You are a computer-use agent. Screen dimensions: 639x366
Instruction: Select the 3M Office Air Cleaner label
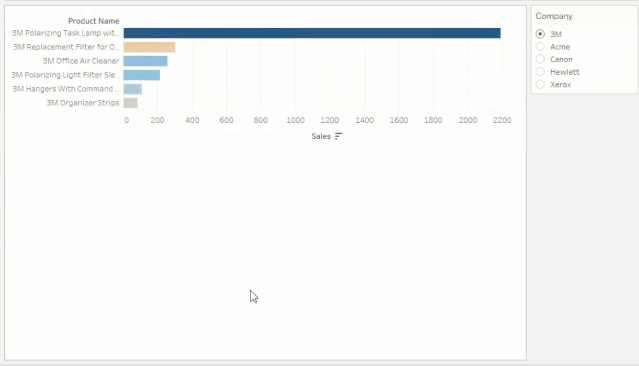(x=81, y=61)
